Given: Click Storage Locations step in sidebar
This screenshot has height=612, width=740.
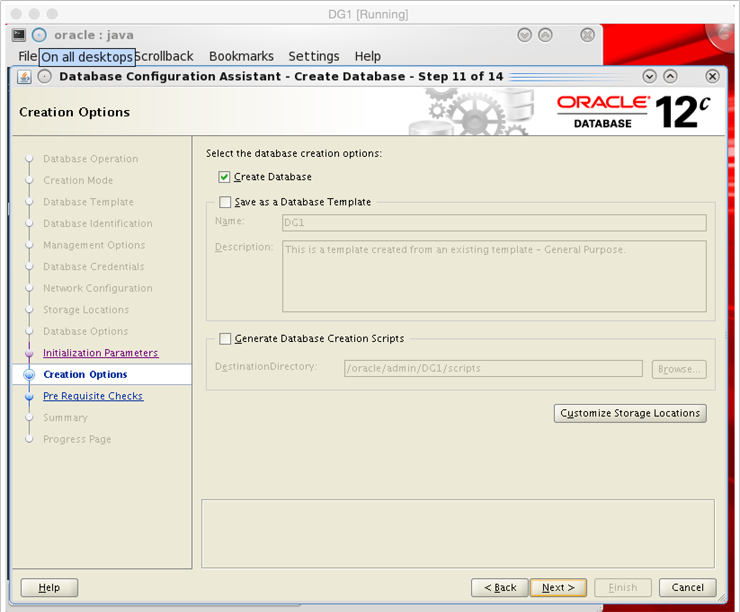Looking at the screenshot, I should click(x=86, y=310).
